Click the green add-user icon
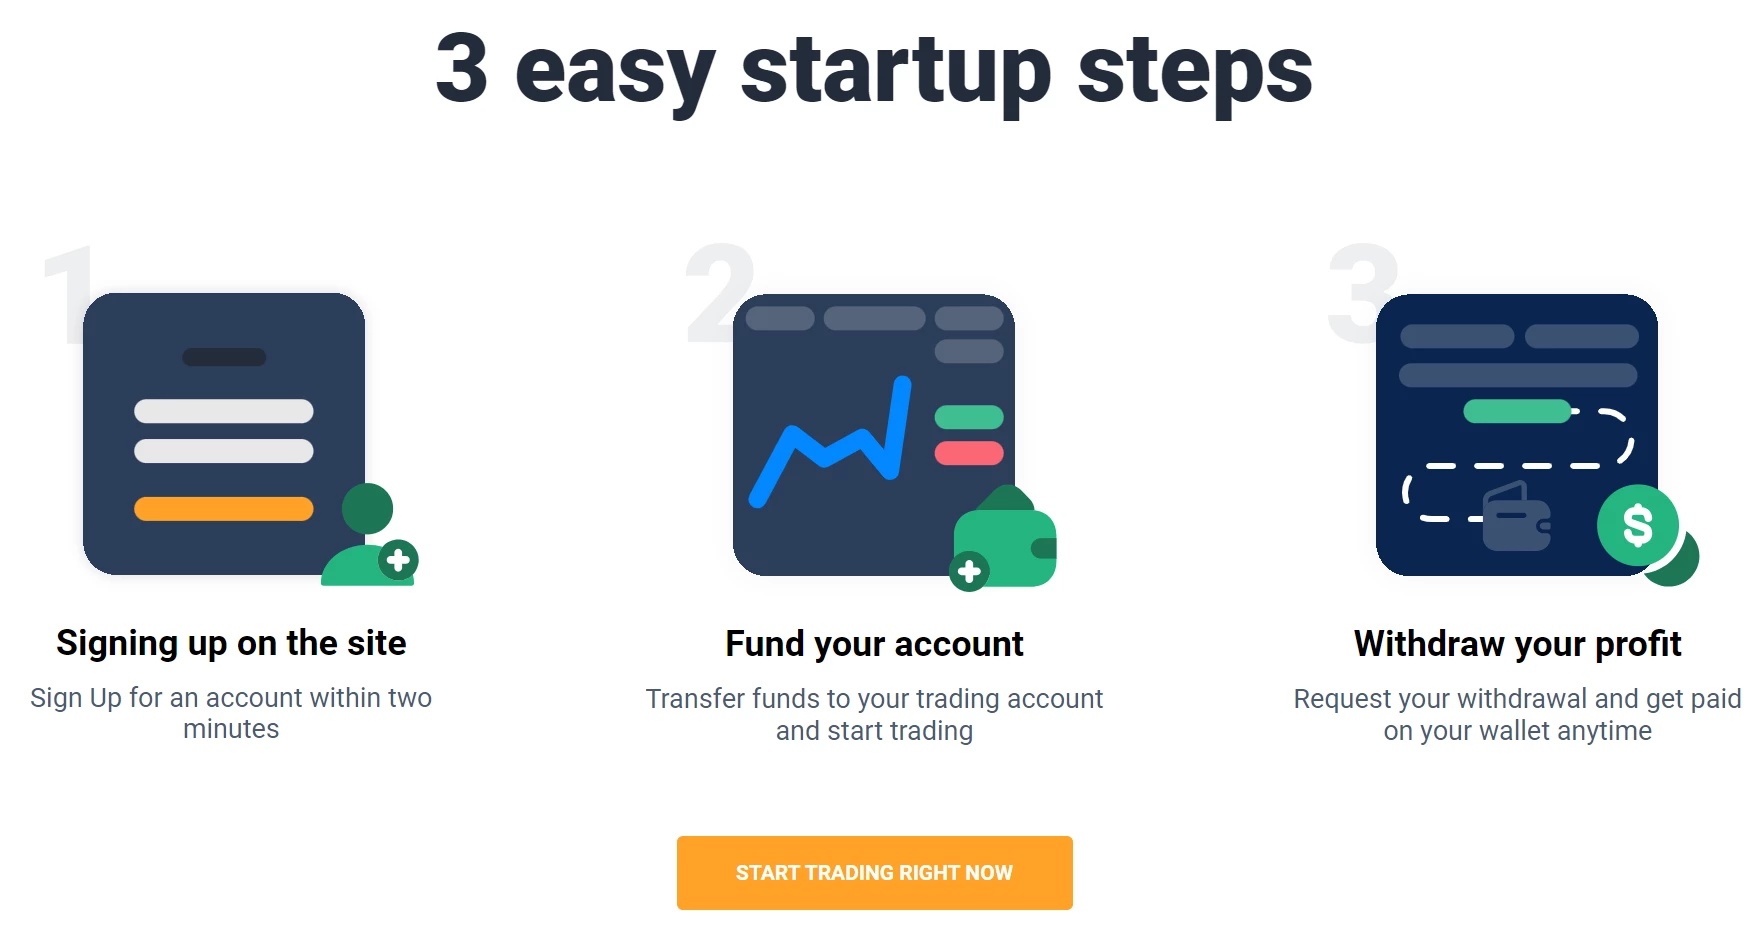 [369, 535]
